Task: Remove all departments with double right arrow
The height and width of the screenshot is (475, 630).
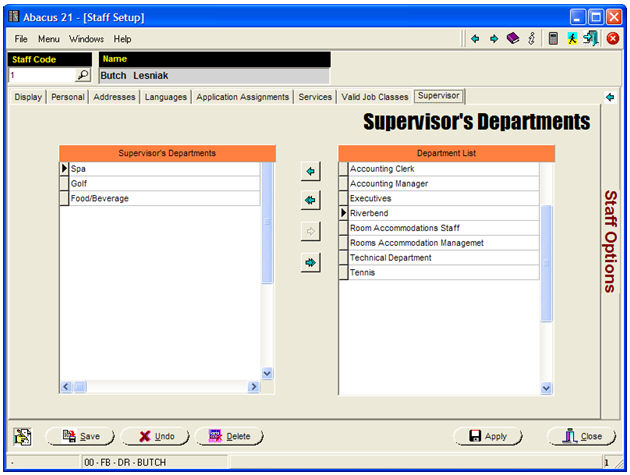Action: [310, 262]
